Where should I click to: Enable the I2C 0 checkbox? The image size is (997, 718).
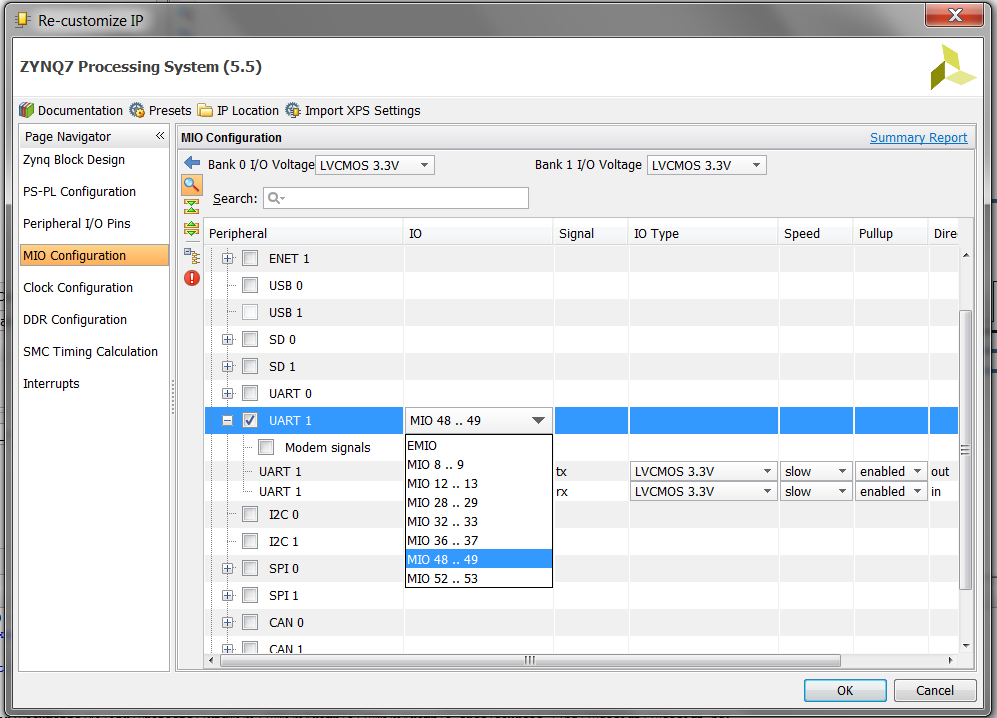pos(251,514)
